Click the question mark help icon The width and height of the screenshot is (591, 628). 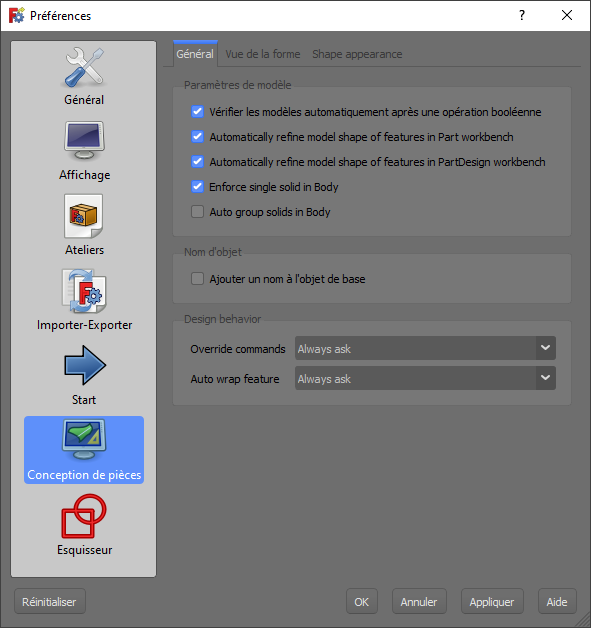522,15
